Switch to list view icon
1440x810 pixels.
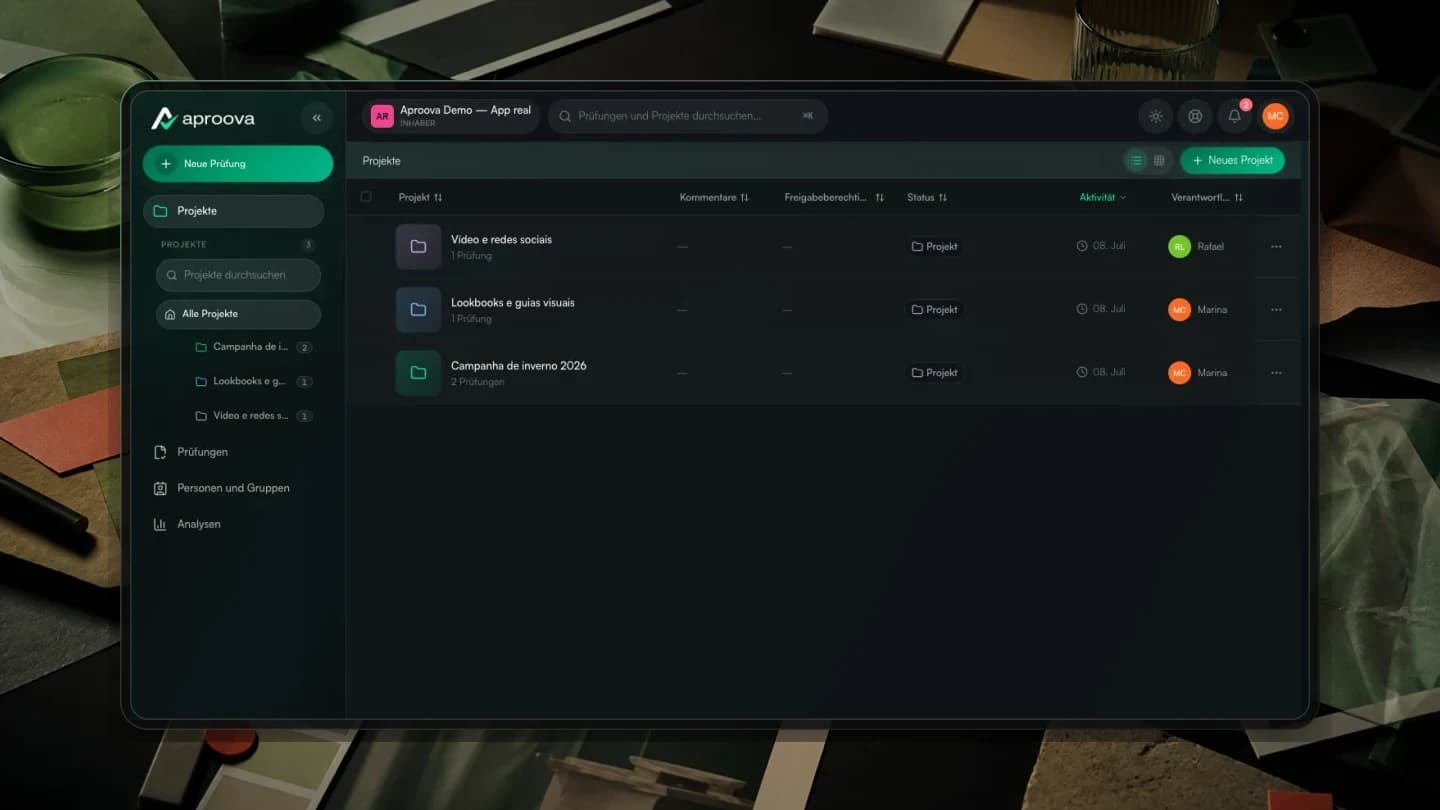[1136, 160]
